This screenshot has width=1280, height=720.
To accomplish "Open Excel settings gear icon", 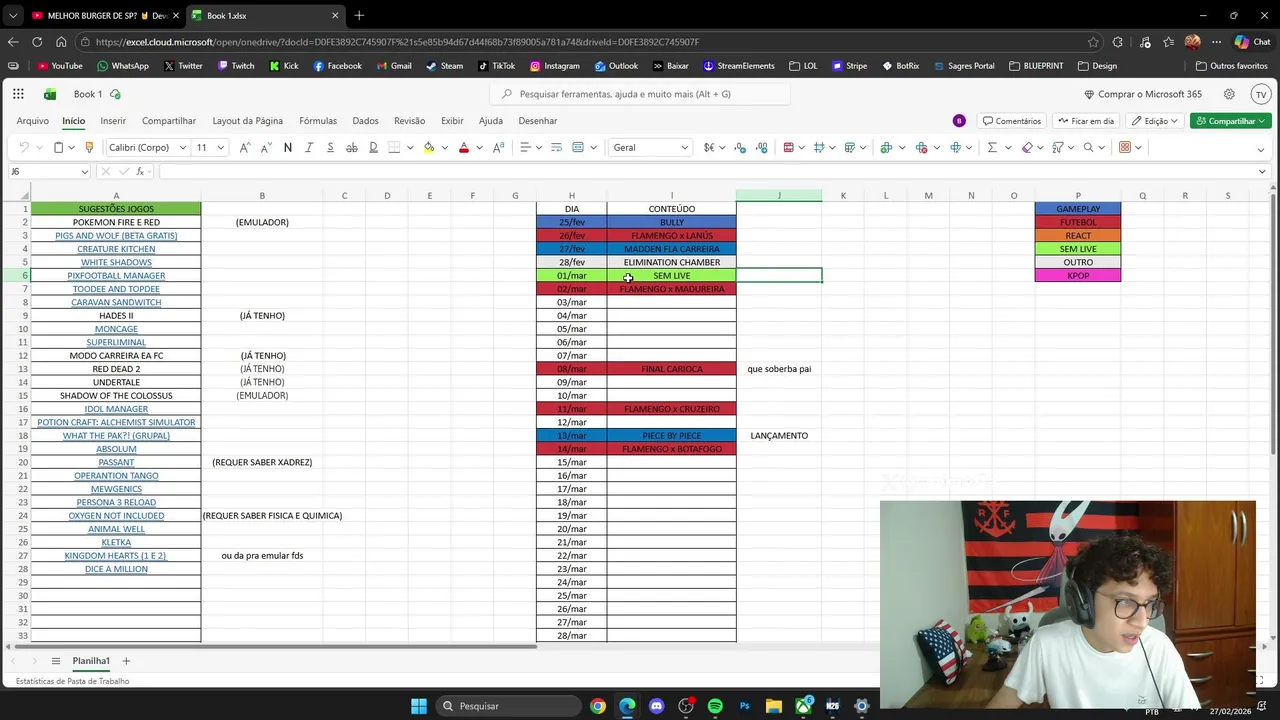I will [1229, 94].
